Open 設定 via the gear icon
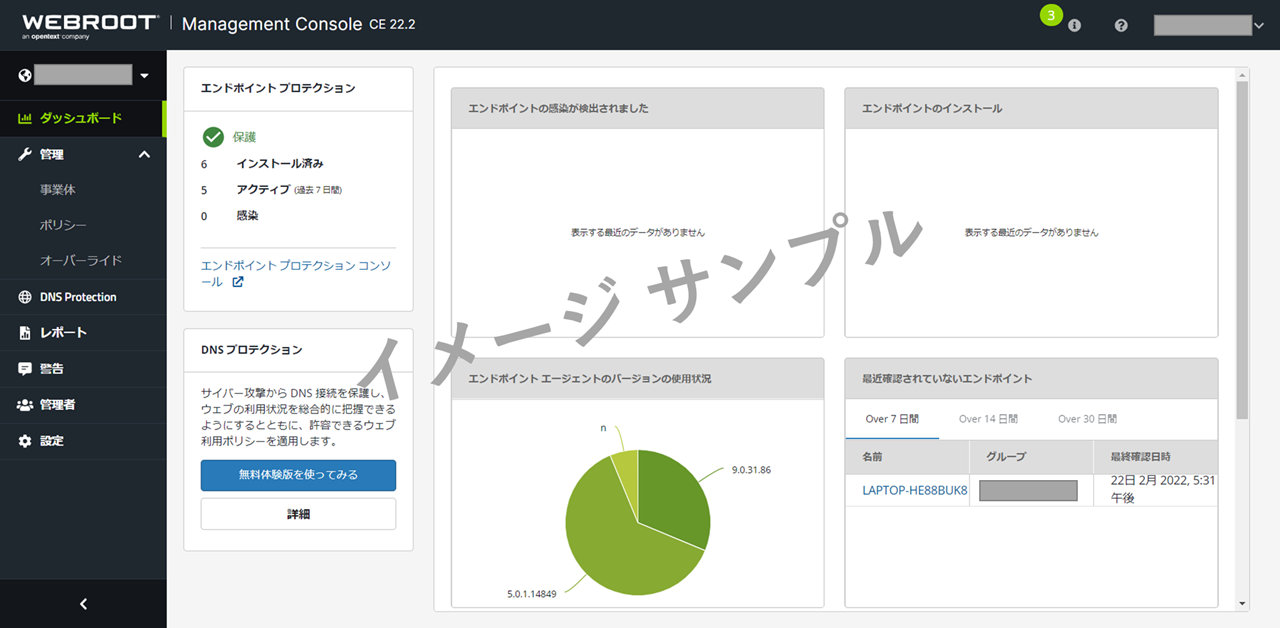Image resolution: width=1280 pixels, height=628 pixels. [x=25, y=441]
